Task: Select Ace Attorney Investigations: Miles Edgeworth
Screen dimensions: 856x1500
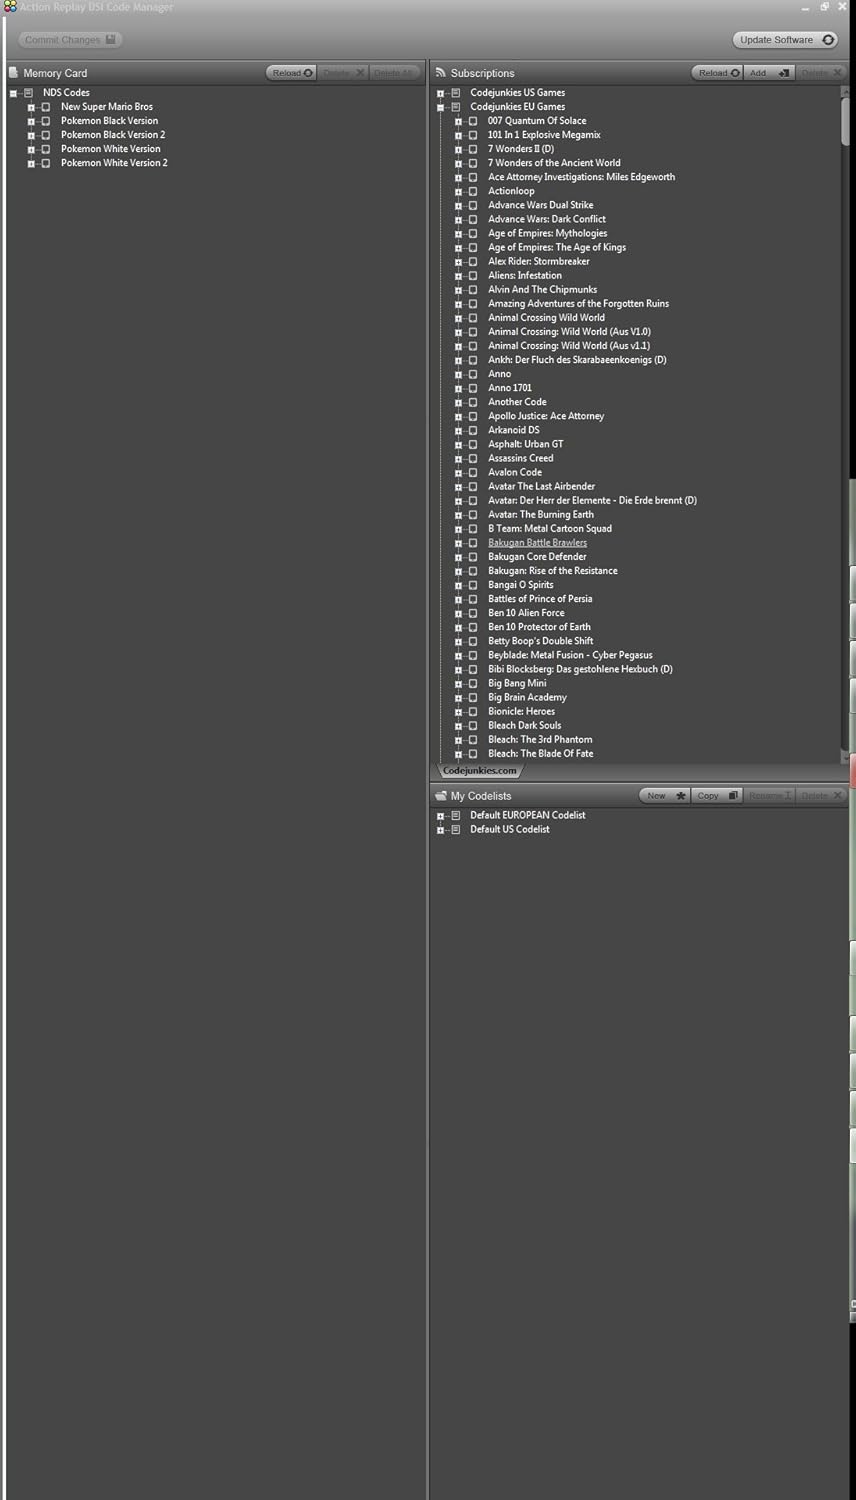Action: 581,177
